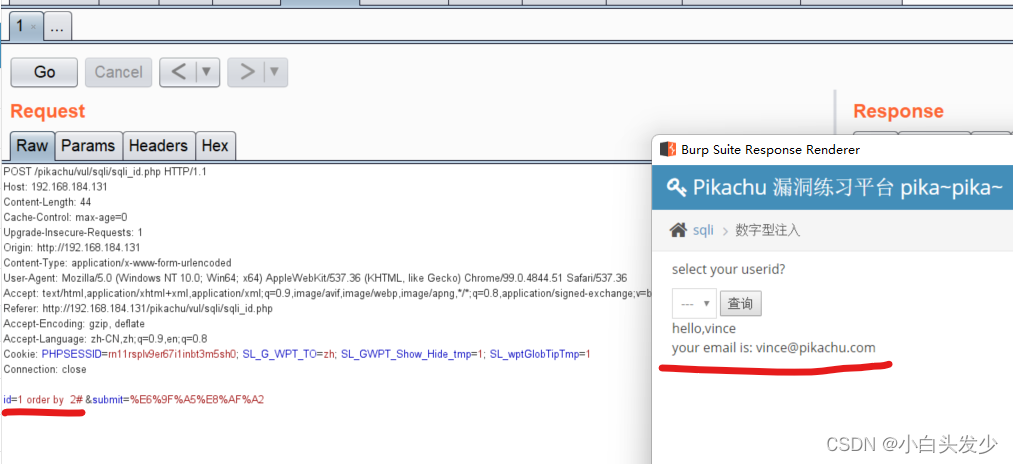1013x464 pixels.
Task: Click the grayed Cancel button
Action: [x=118, y=72]
